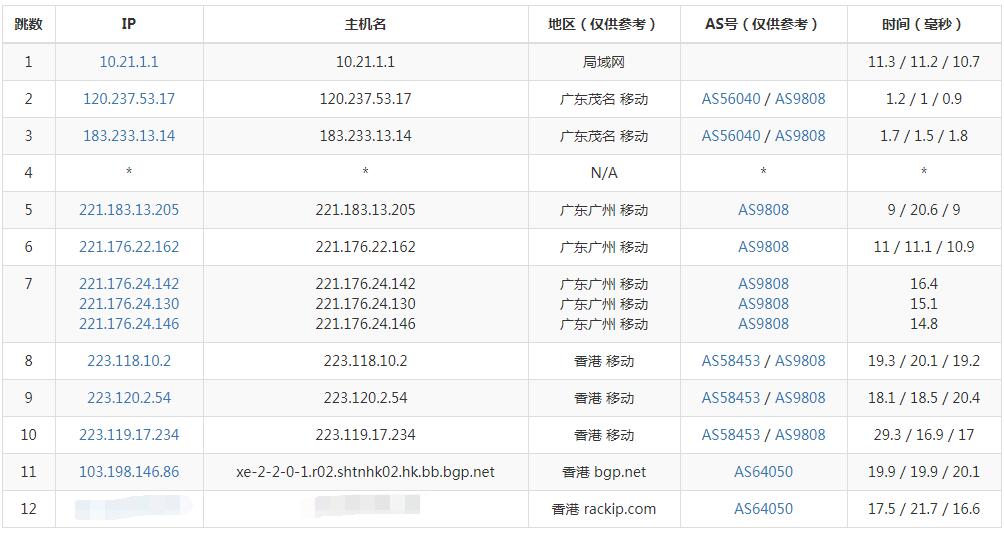Image resolution: width=1004 pixels, height=536 pixels.
Task: Open the 103.198.146.86 IP link
Action: tap(129, 472)
